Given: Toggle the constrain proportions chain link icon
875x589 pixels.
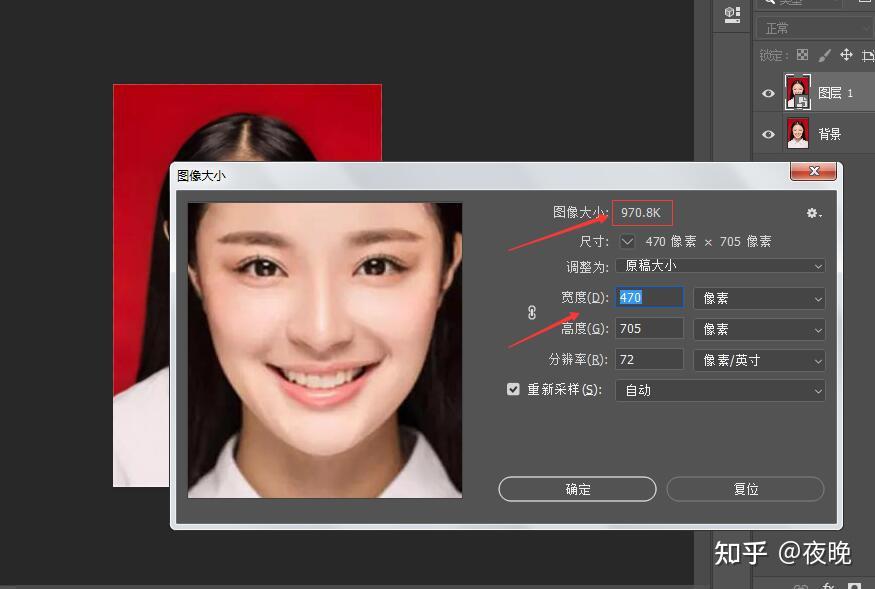Looking at the screenshot, I should pyautogui.click(x=532, y=313).
